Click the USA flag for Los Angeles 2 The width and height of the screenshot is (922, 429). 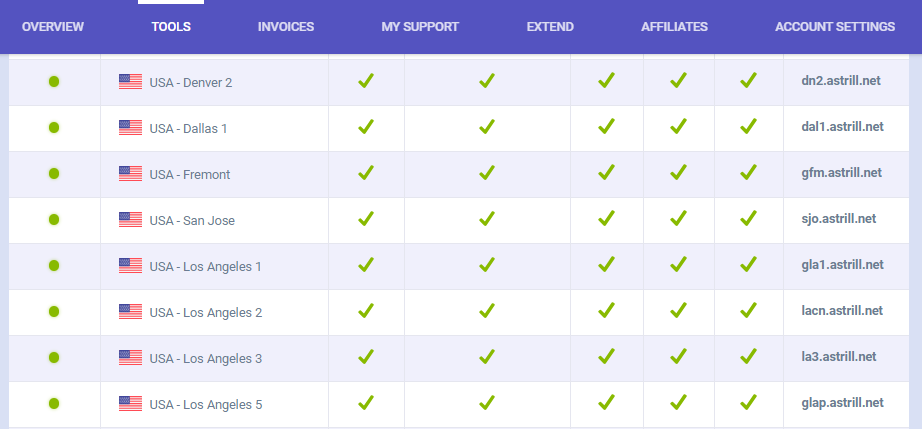click(x=131, y=311)
